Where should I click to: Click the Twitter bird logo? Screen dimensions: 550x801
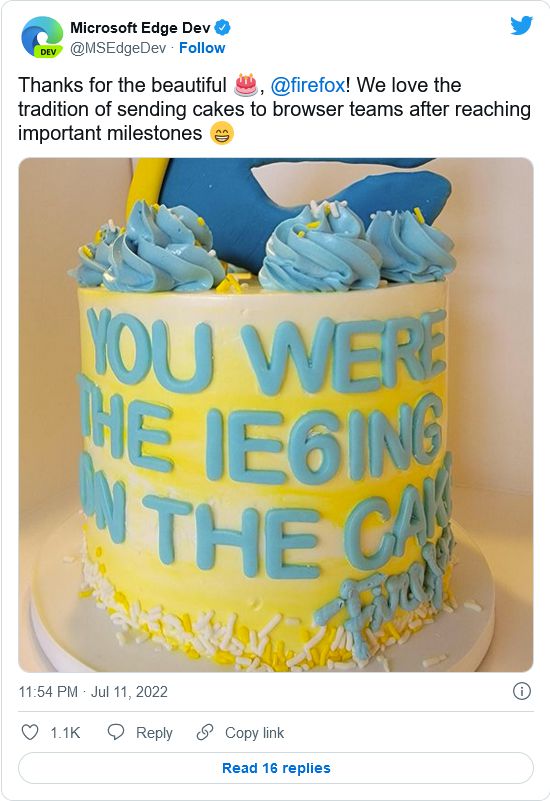click(521, 26)
